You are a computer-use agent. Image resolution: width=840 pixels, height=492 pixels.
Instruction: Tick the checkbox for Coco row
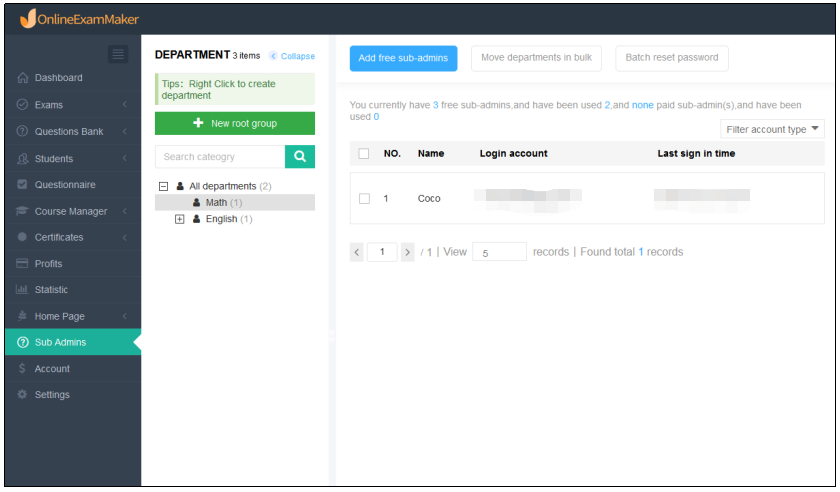[x=364, y=198]
